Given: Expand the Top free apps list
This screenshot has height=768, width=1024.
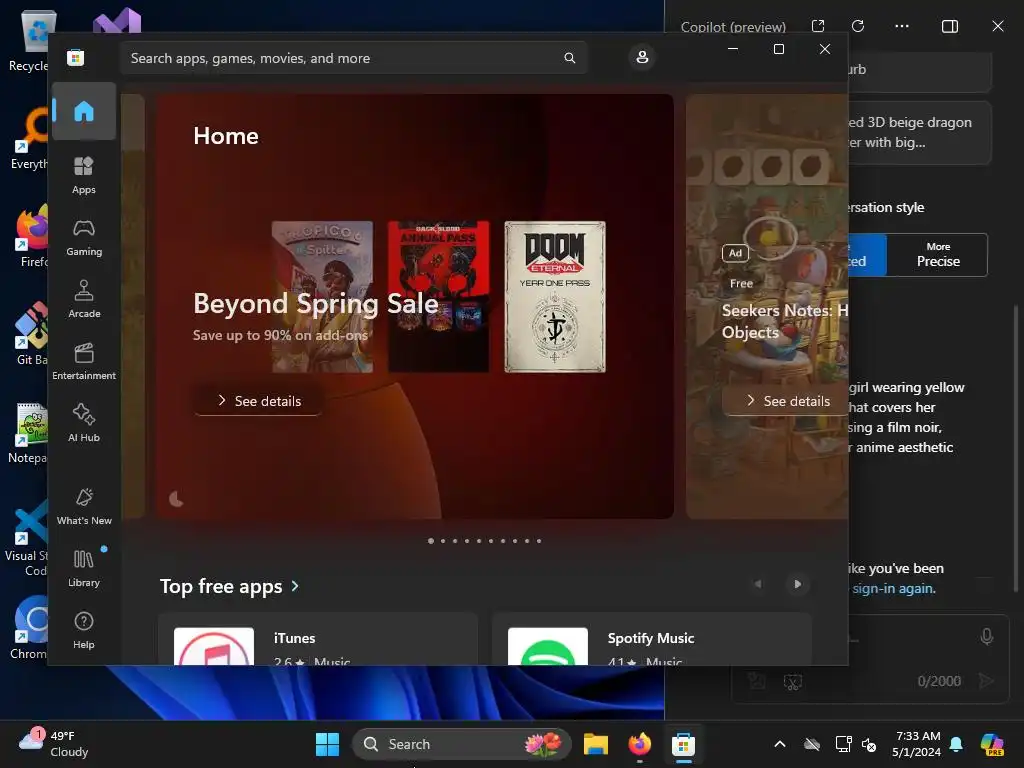Looking at the screenshot, I should point(229,586).
